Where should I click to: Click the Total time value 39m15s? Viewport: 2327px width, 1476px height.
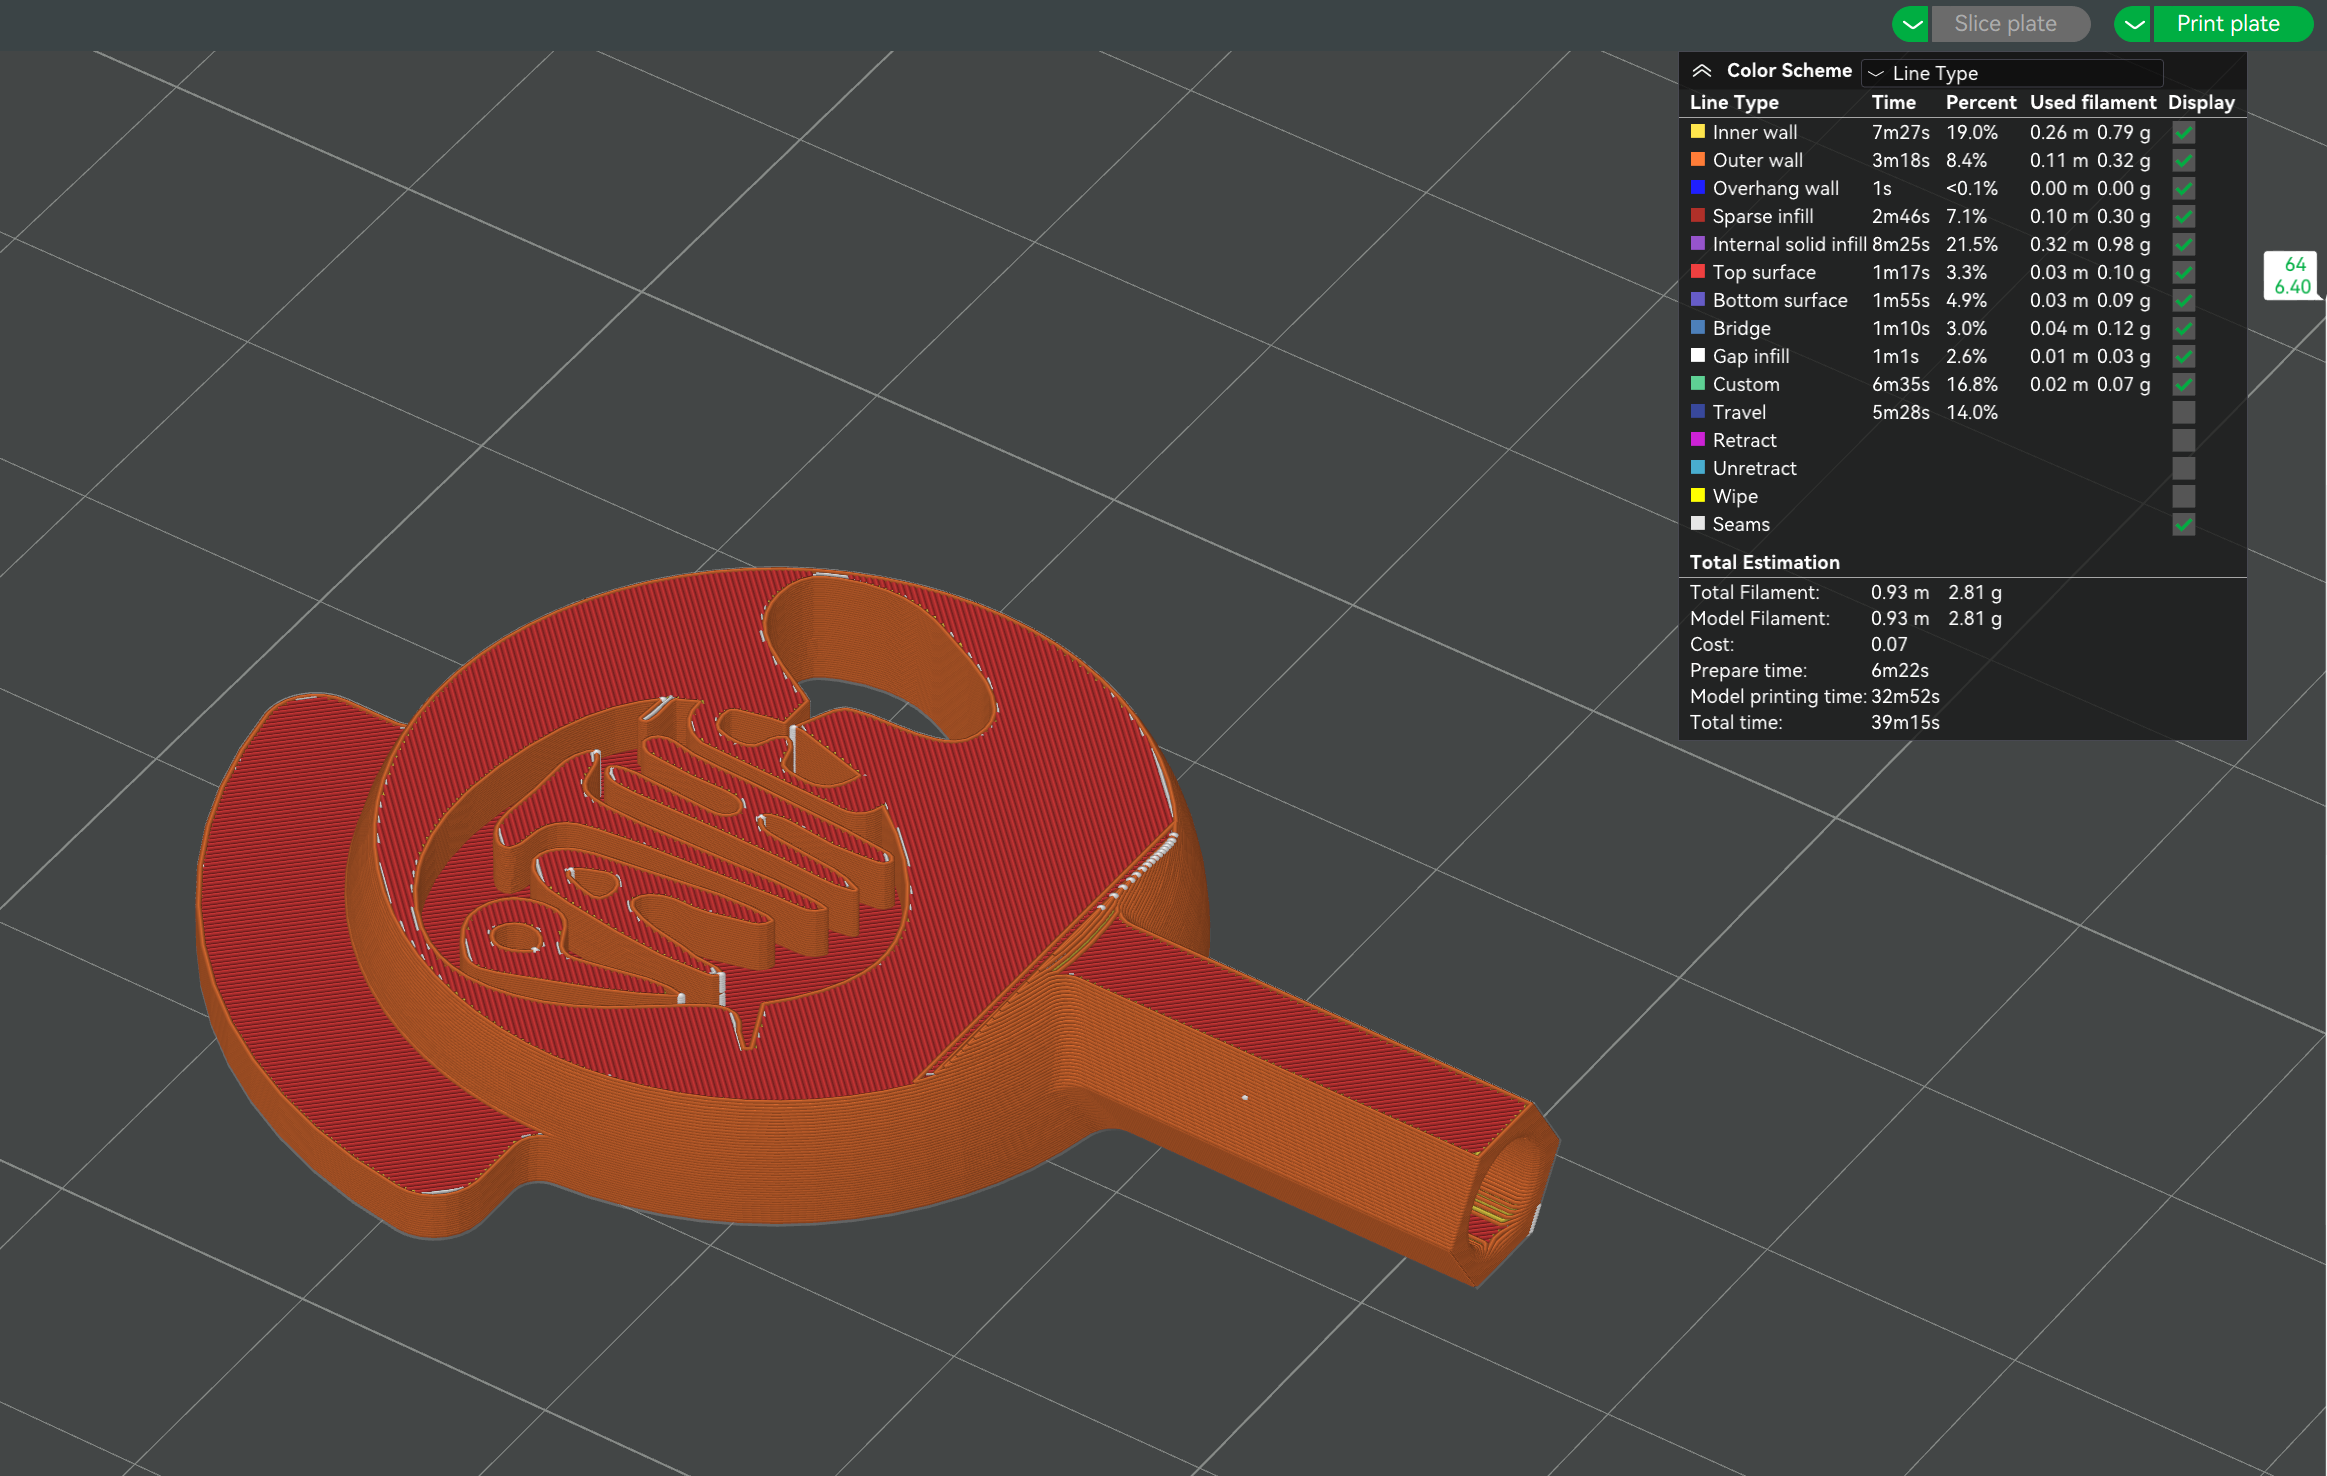(1905, 722)
